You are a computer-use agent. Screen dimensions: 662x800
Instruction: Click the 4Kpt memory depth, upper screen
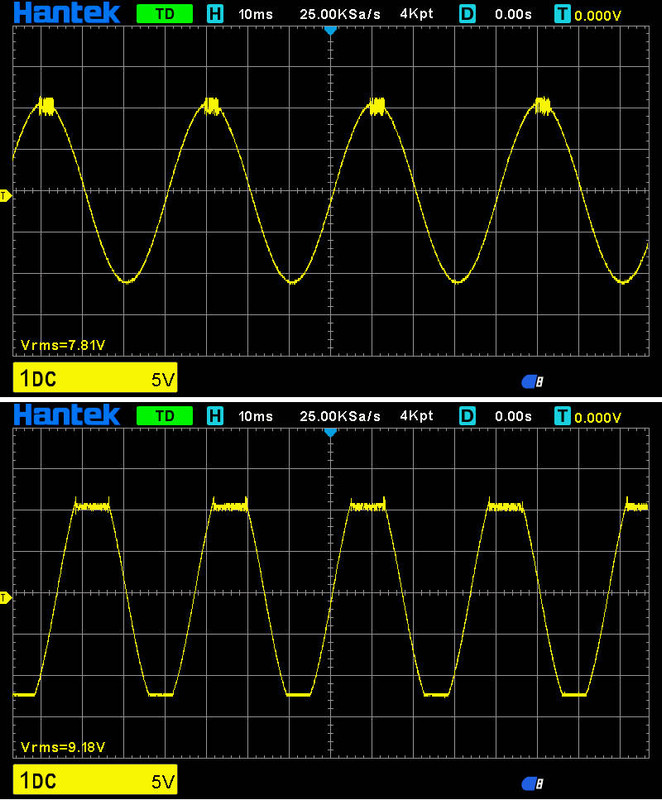point(417,14)
